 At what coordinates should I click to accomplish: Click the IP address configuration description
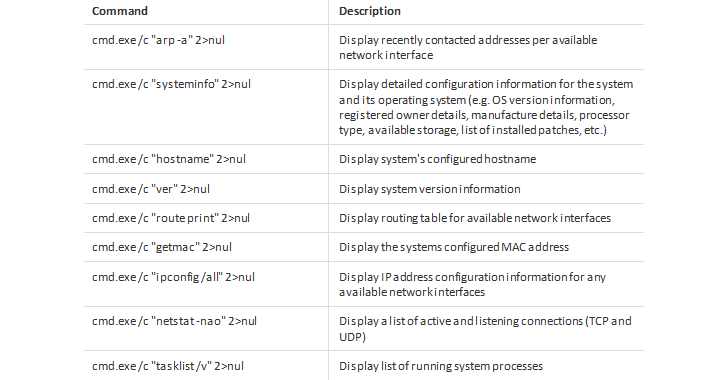(472, 284)
